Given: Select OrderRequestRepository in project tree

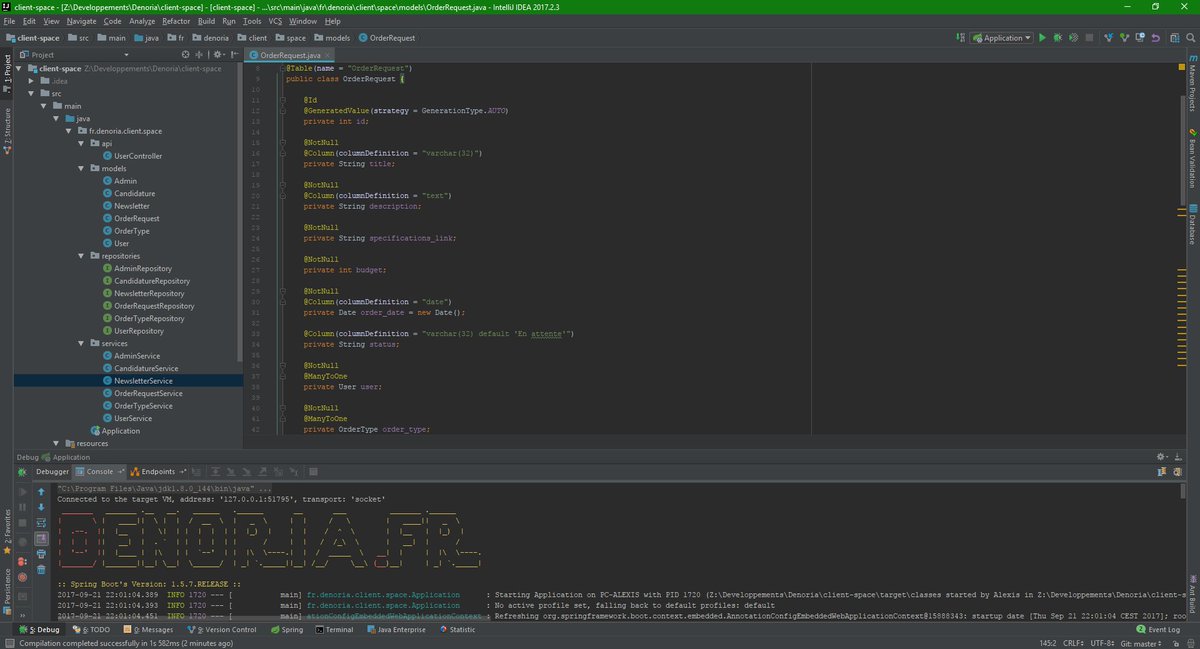Looking at the screenshot, I should (150, 306).
